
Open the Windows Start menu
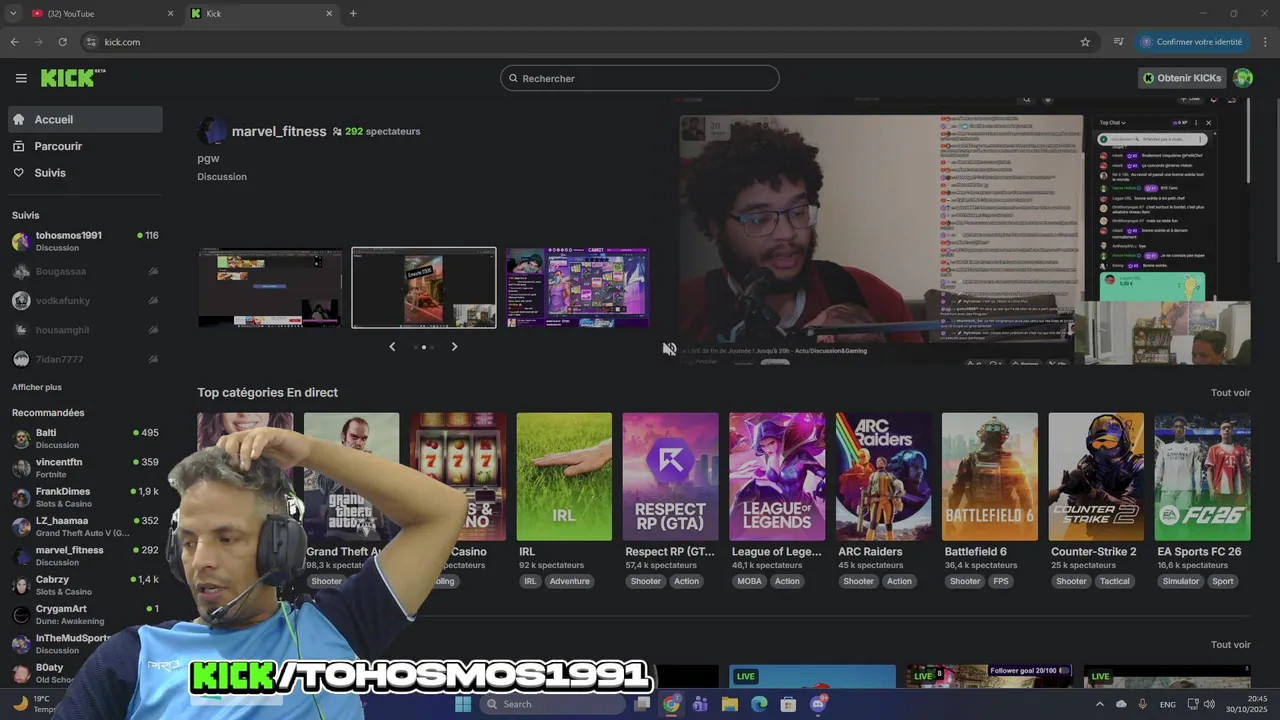(x=463, y=704)
